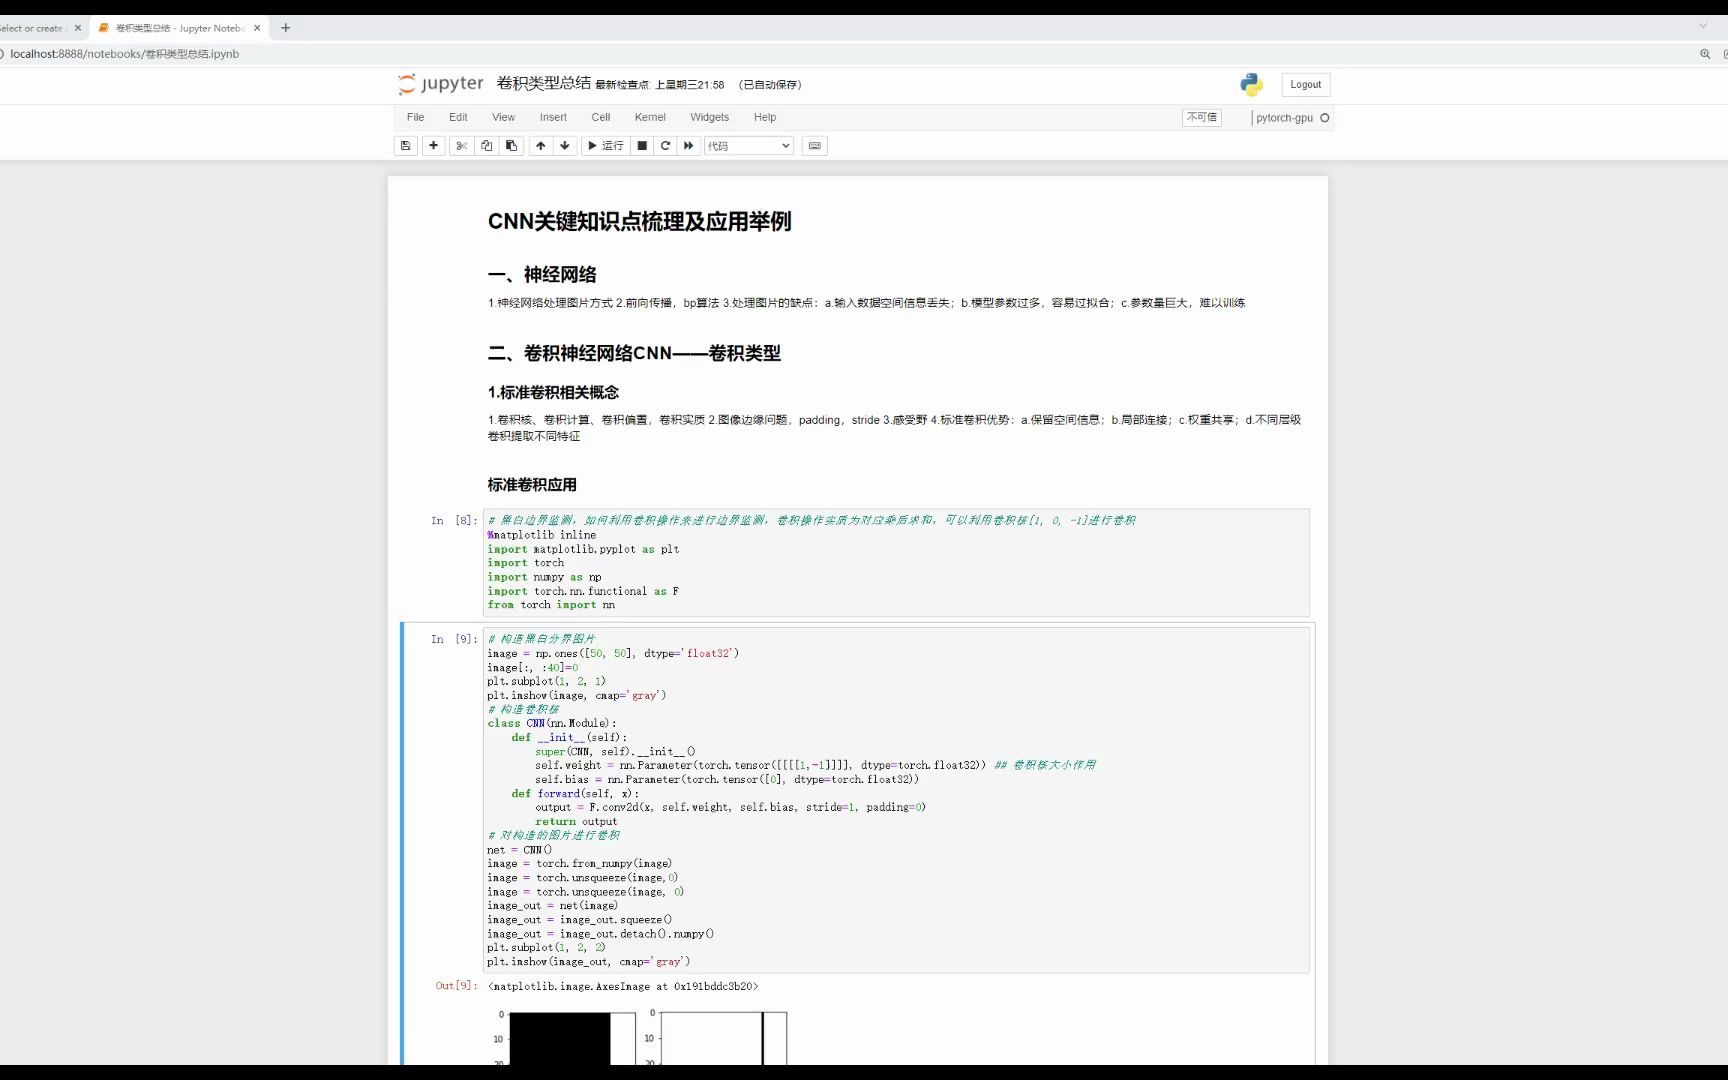Paste cells below icon
Screen dimensions: 1728x1080
(511, 146)
